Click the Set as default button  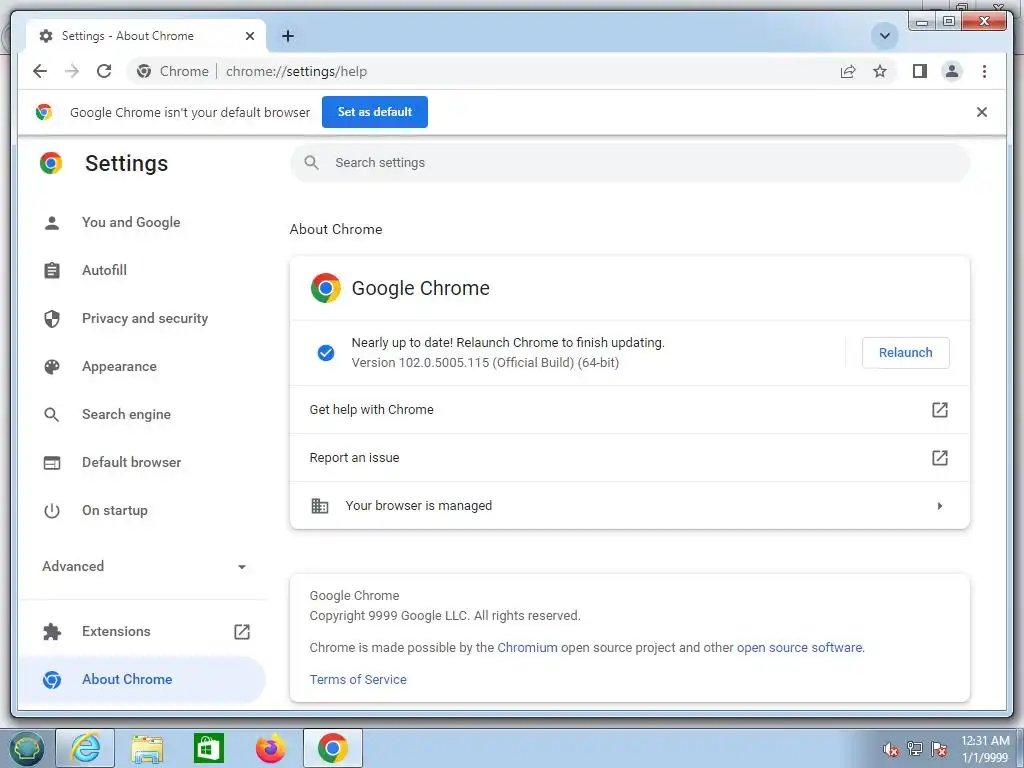point(374,112)
